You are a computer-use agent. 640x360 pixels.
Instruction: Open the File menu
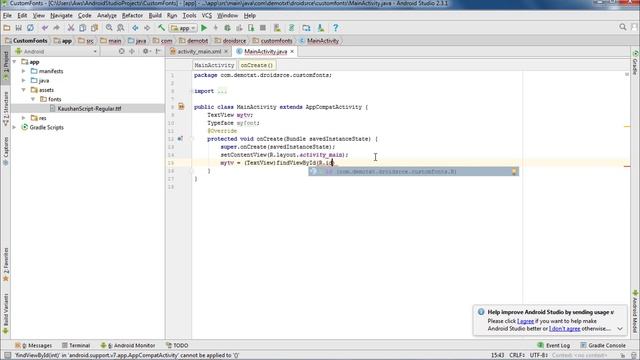[x=7, y=16]
